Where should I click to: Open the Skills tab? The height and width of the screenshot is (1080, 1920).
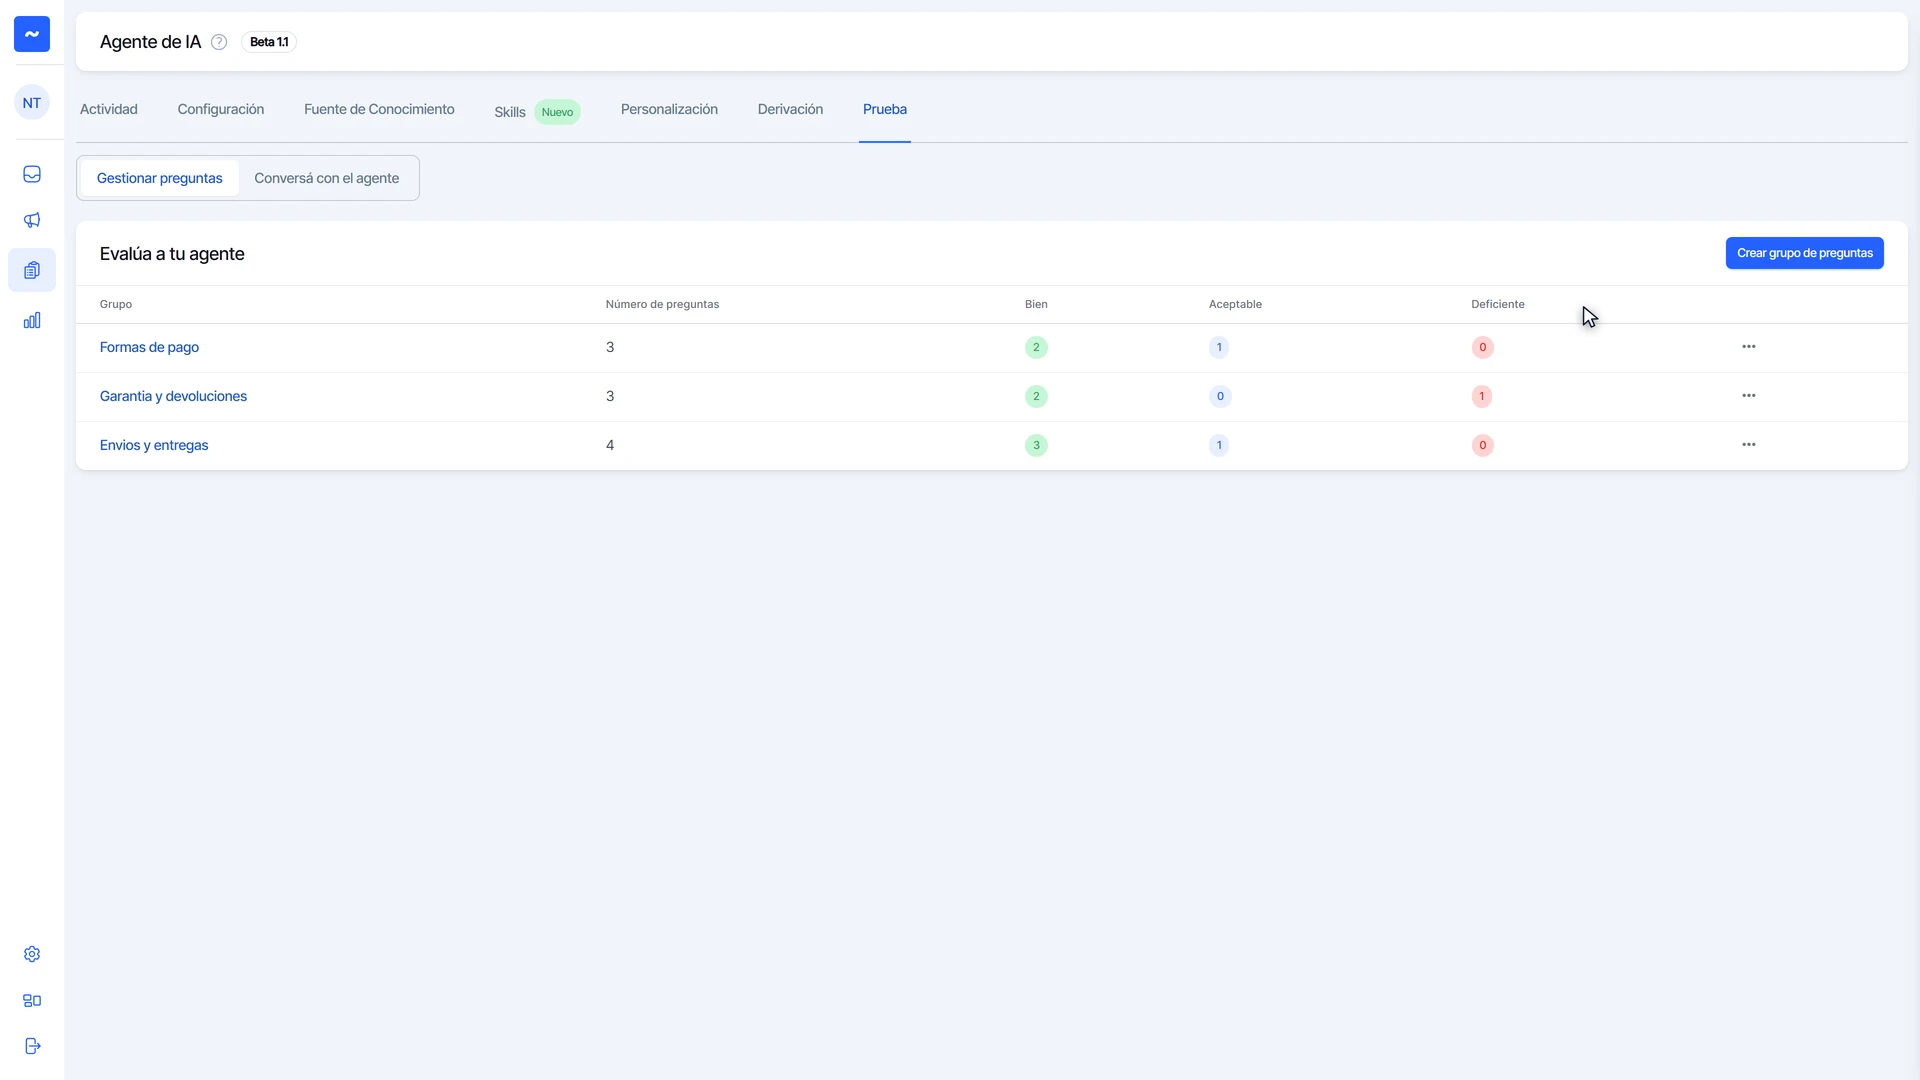(510, 112)
